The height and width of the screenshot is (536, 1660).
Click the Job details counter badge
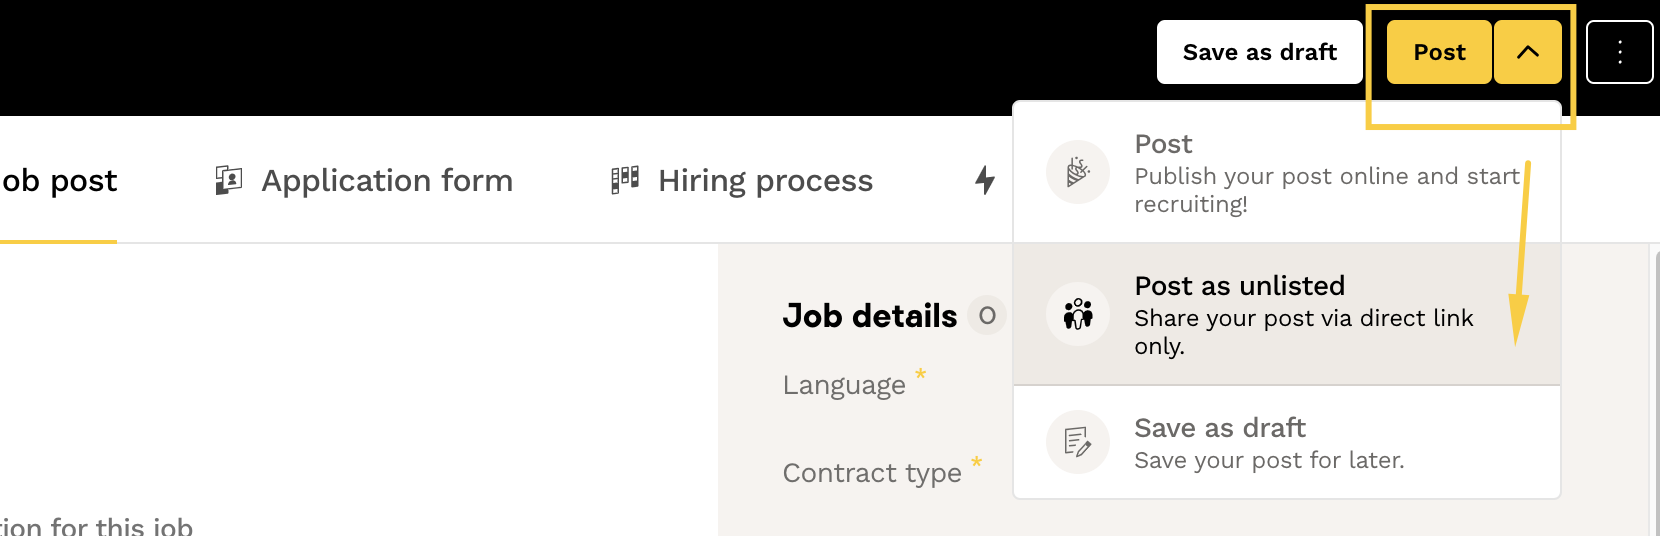click(x=987, y=316)
